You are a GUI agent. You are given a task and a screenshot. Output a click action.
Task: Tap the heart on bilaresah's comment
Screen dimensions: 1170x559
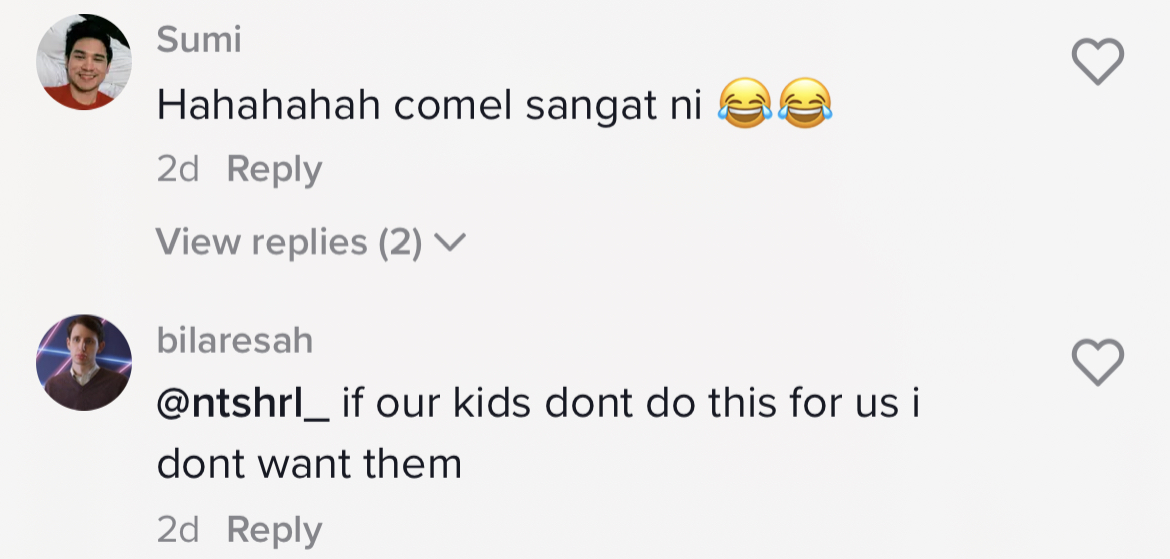1097,361
